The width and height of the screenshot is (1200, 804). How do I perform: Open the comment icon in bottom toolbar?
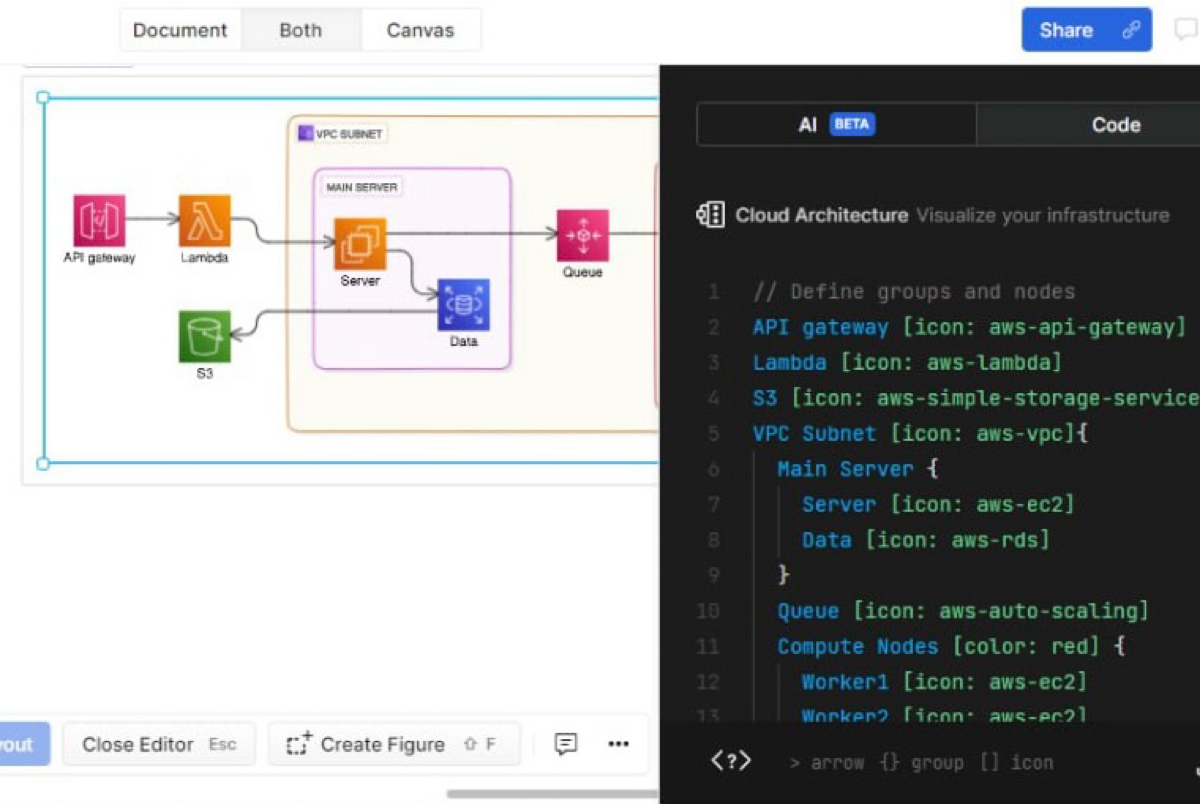tap(566, 744)
